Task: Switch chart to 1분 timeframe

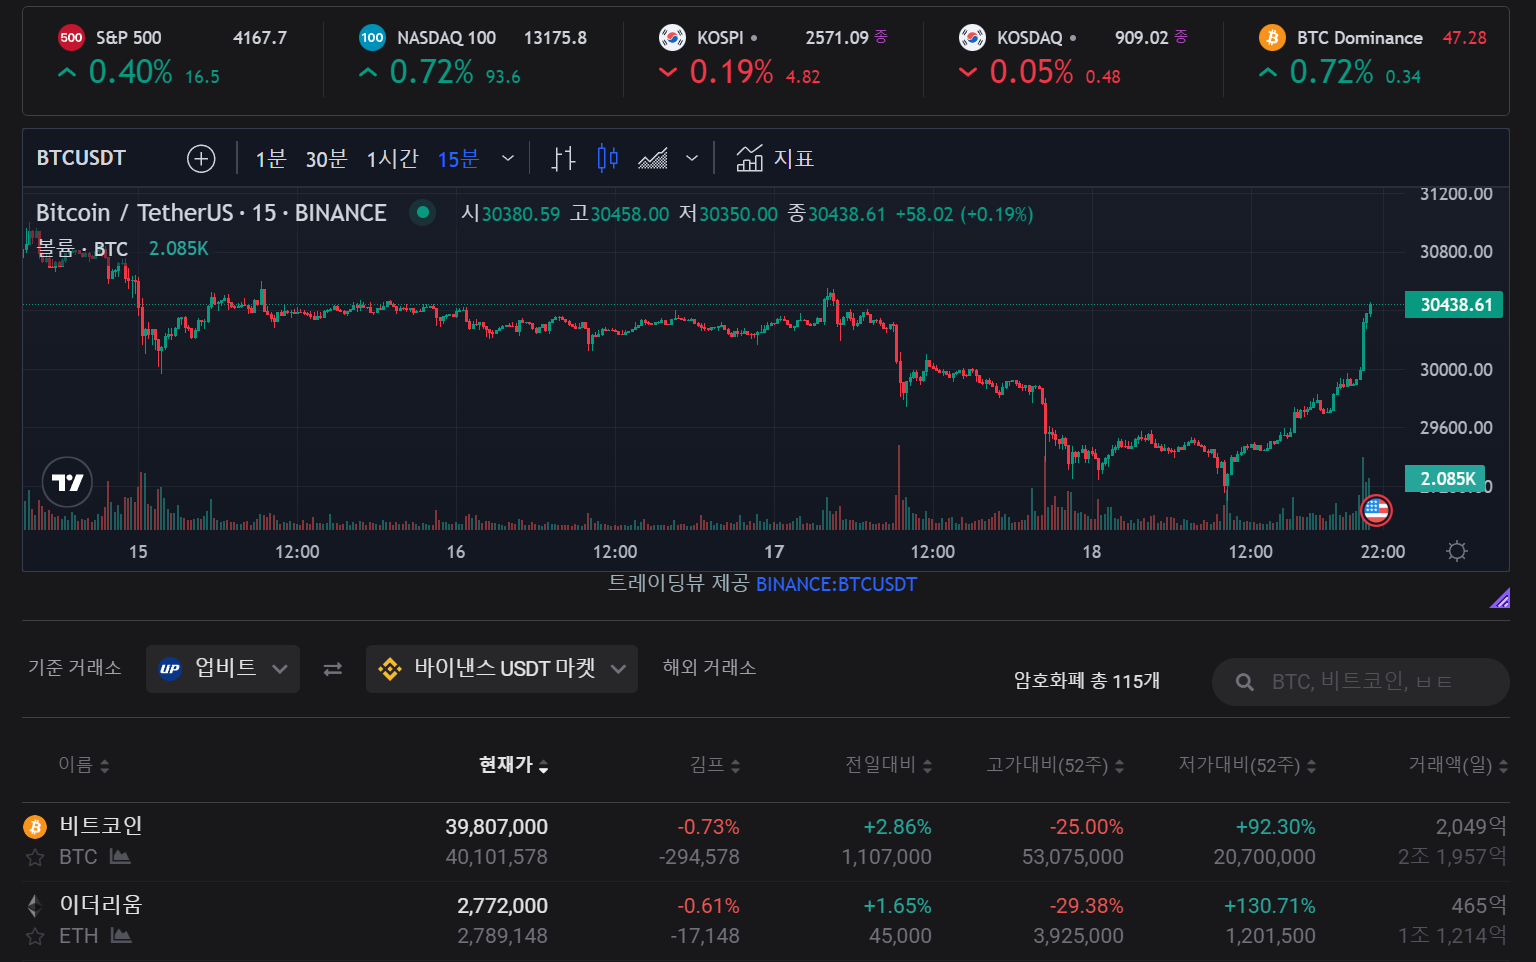Action: click(271, 159)
